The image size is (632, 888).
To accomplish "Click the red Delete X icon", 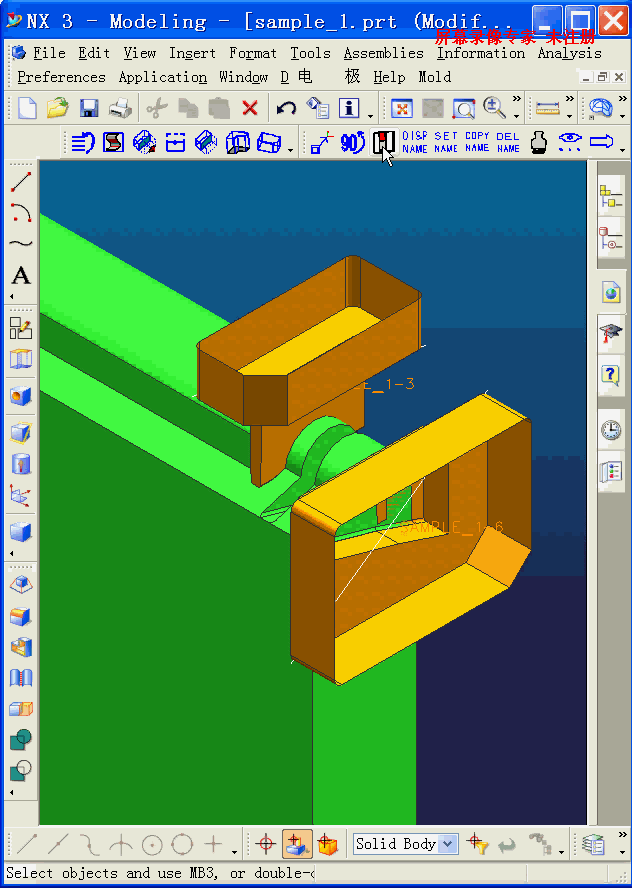I will pos(250,108).
